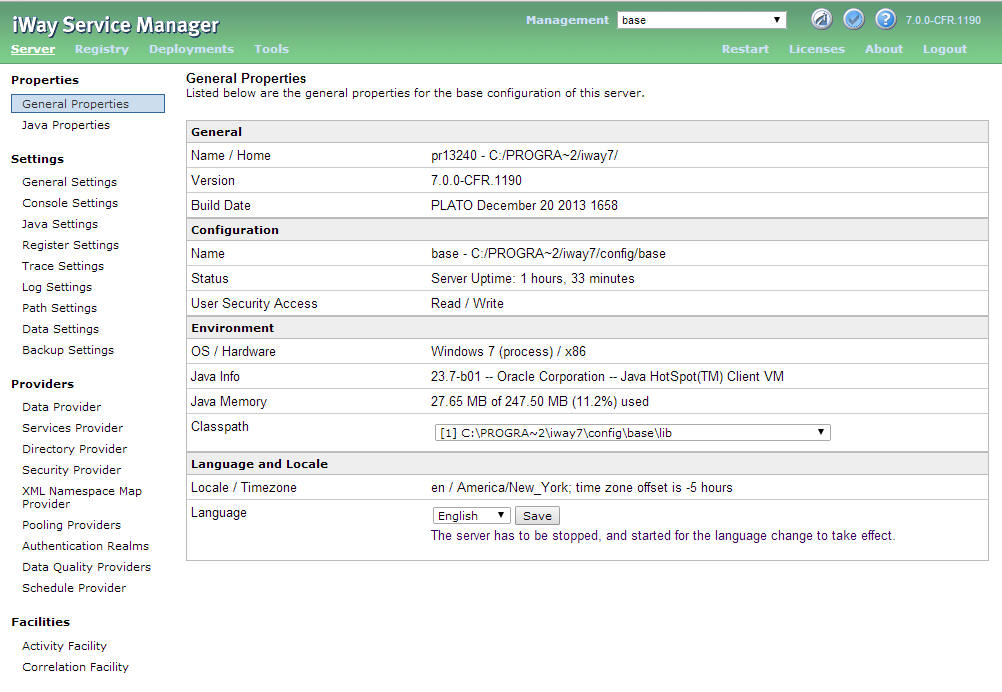The height and width of the screenshot is (692, 1002).
Task: Expand the Classpath dropdown list
Action: [x=632, y=432]
